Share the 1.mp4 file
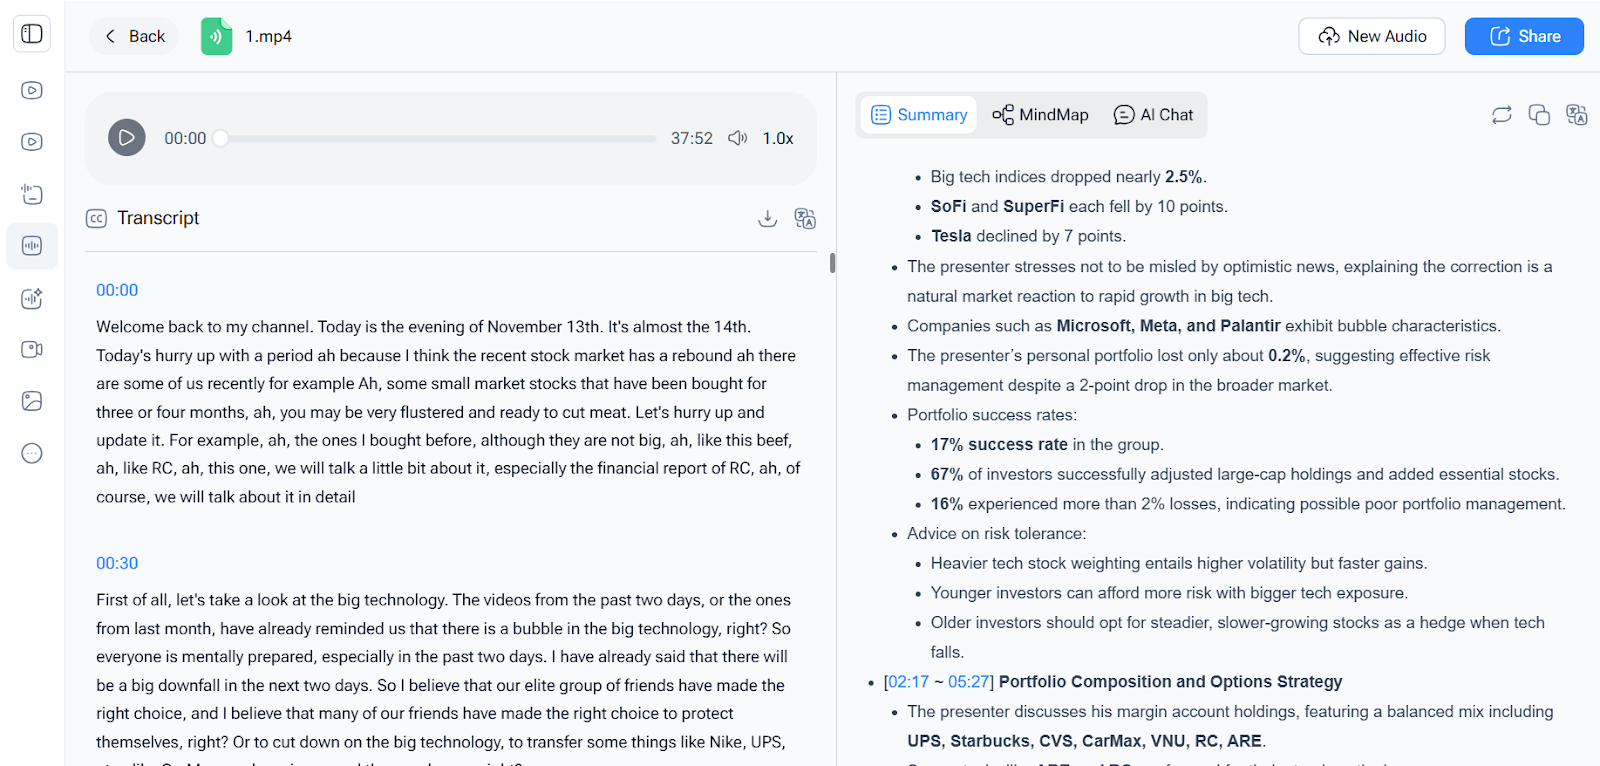 point(1524,36)
